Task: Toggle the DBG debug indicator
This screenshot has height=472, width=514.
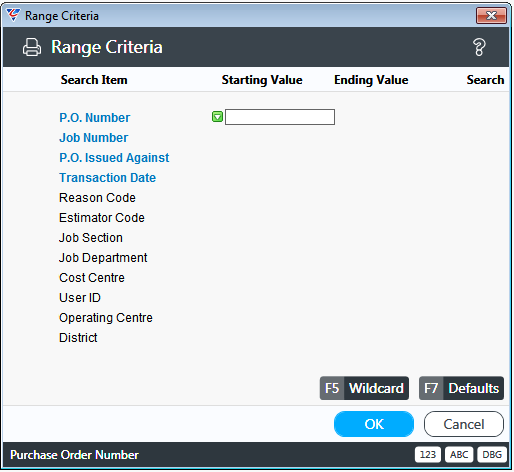Action: (492, 455)
